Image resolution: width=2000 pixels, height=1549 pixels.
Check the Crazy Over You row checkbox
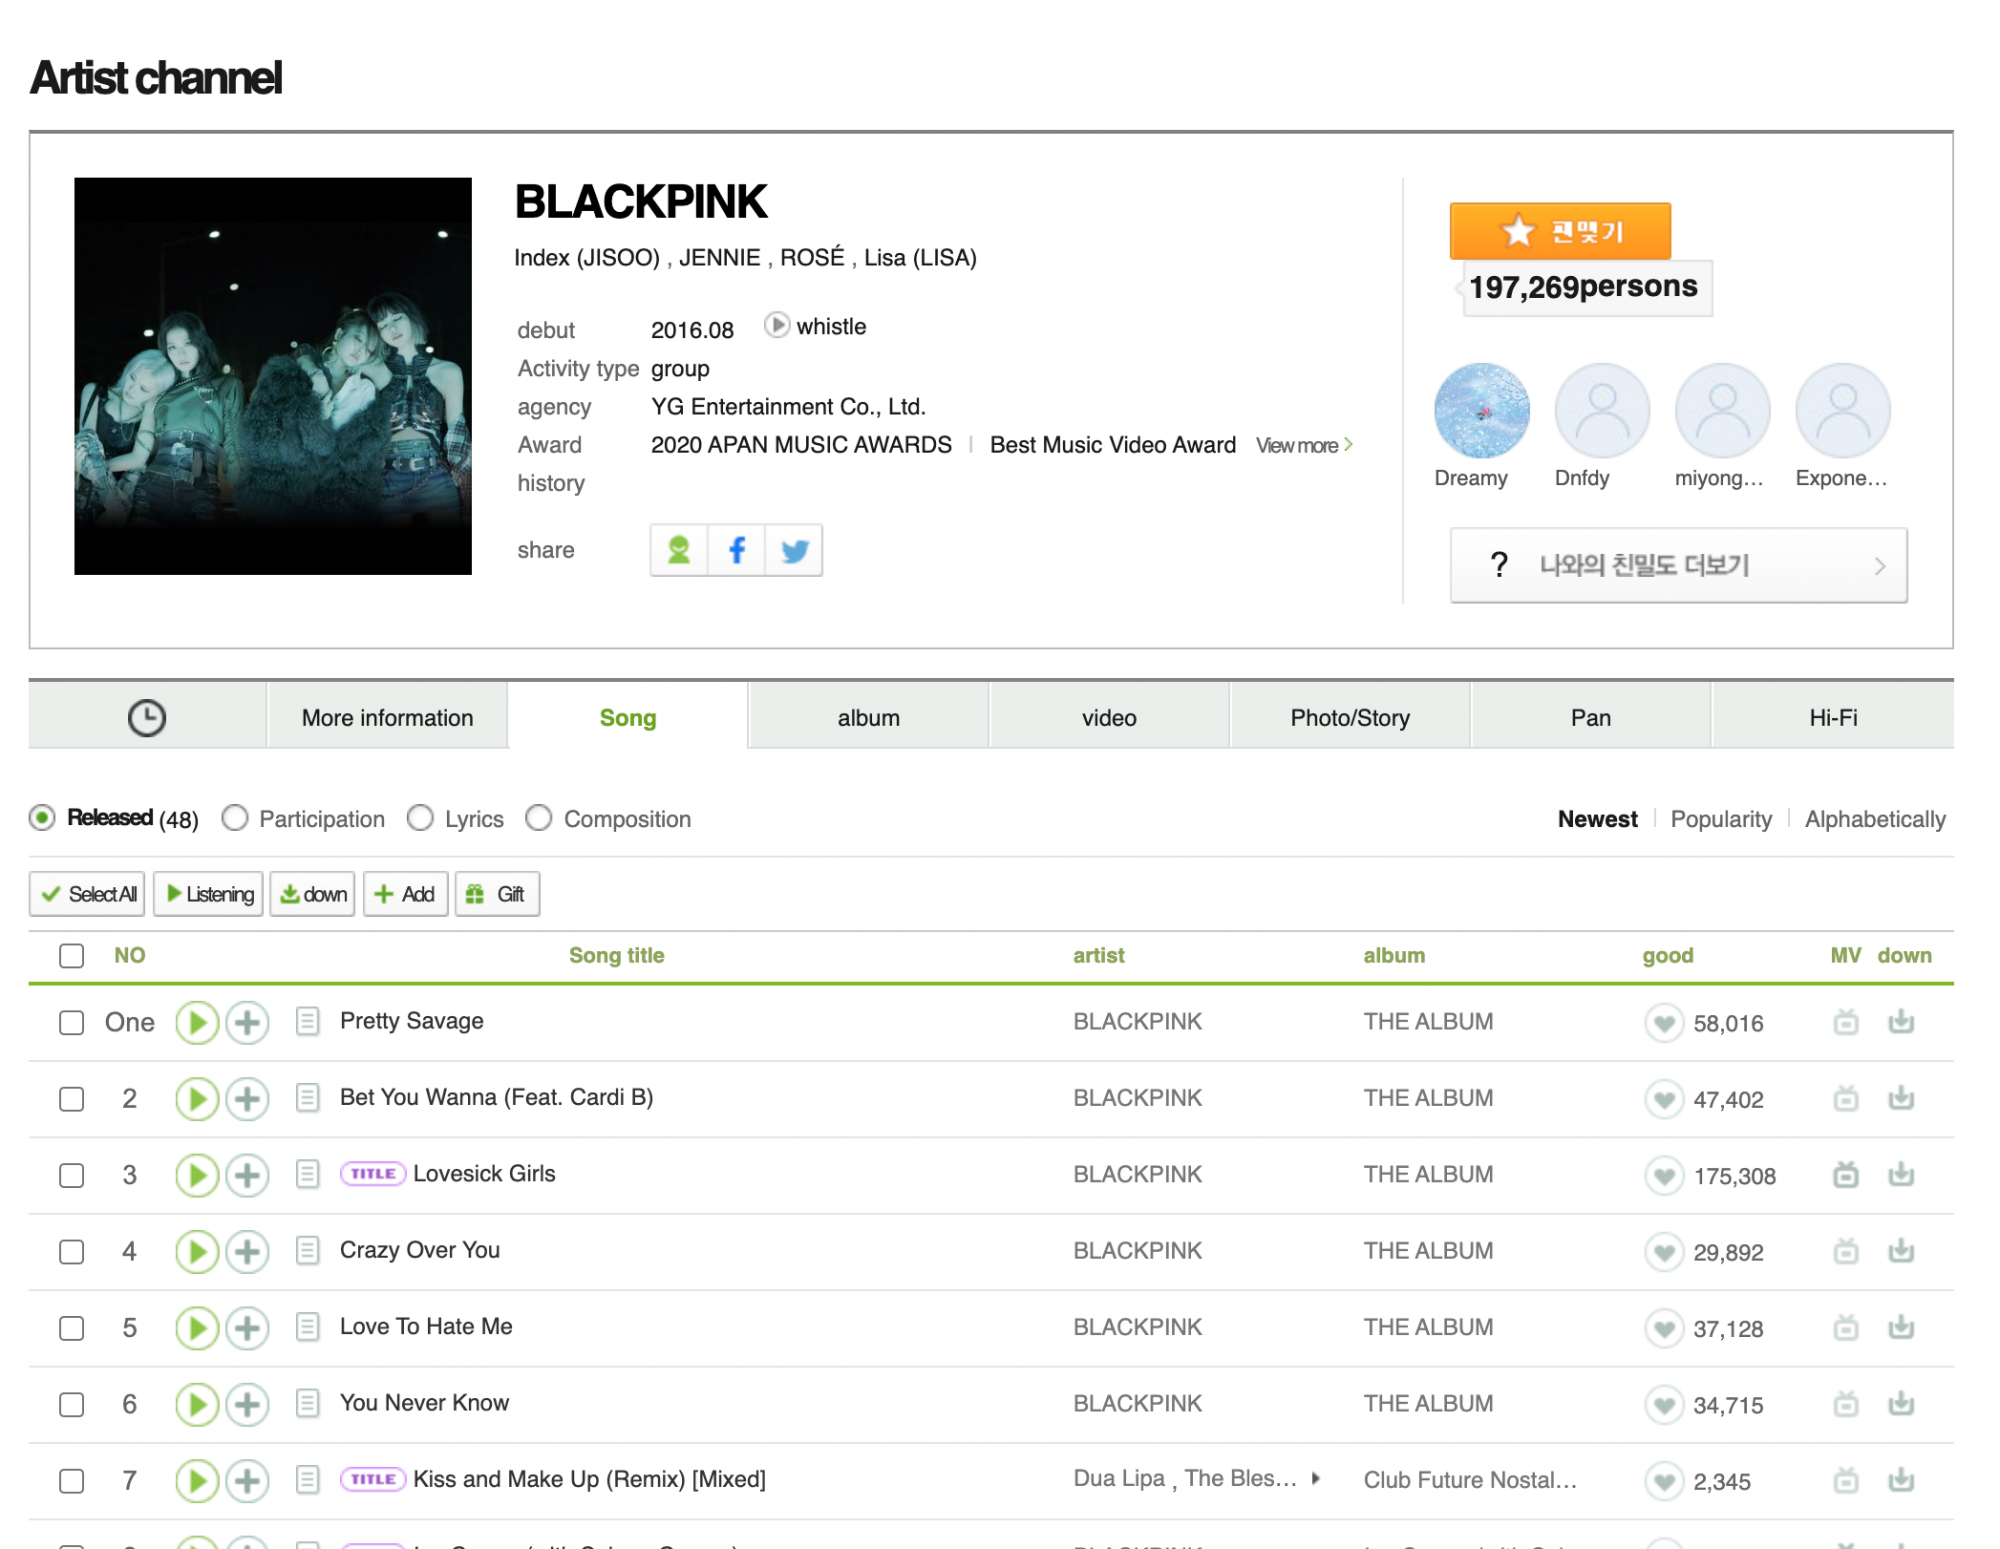click(71, 1252)
